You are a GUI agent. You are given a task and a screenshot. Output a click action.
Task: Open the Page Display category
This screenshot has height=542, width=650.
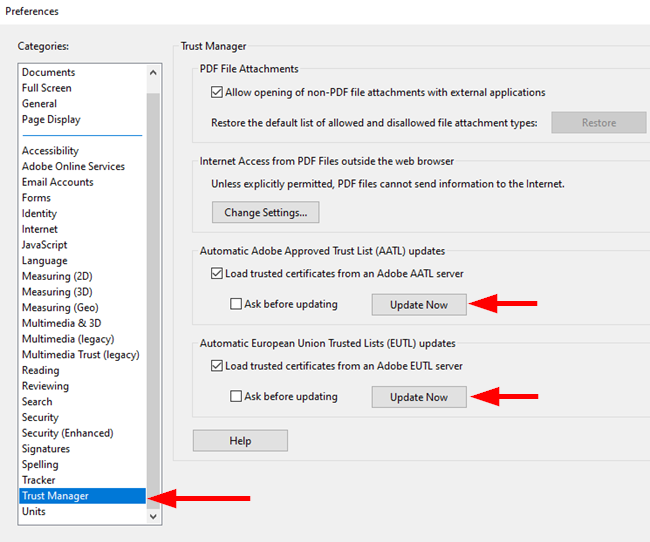[51, 119]
